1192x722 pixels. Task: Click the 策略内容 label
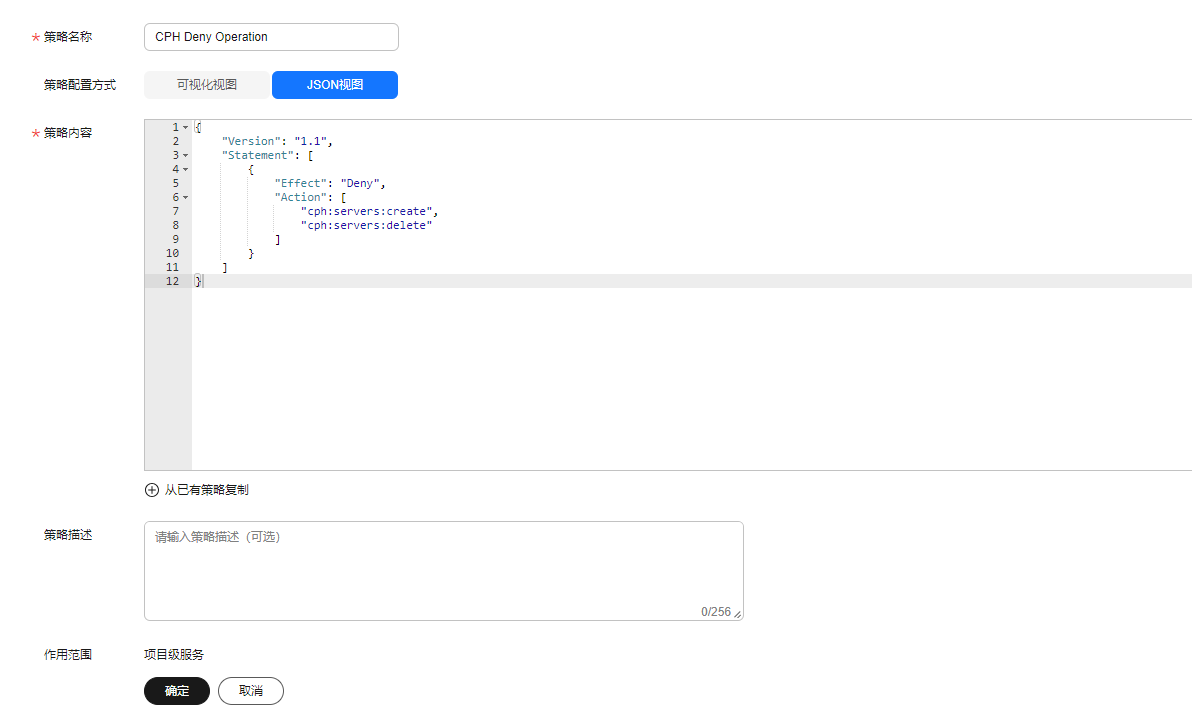(x=68, y=133)
